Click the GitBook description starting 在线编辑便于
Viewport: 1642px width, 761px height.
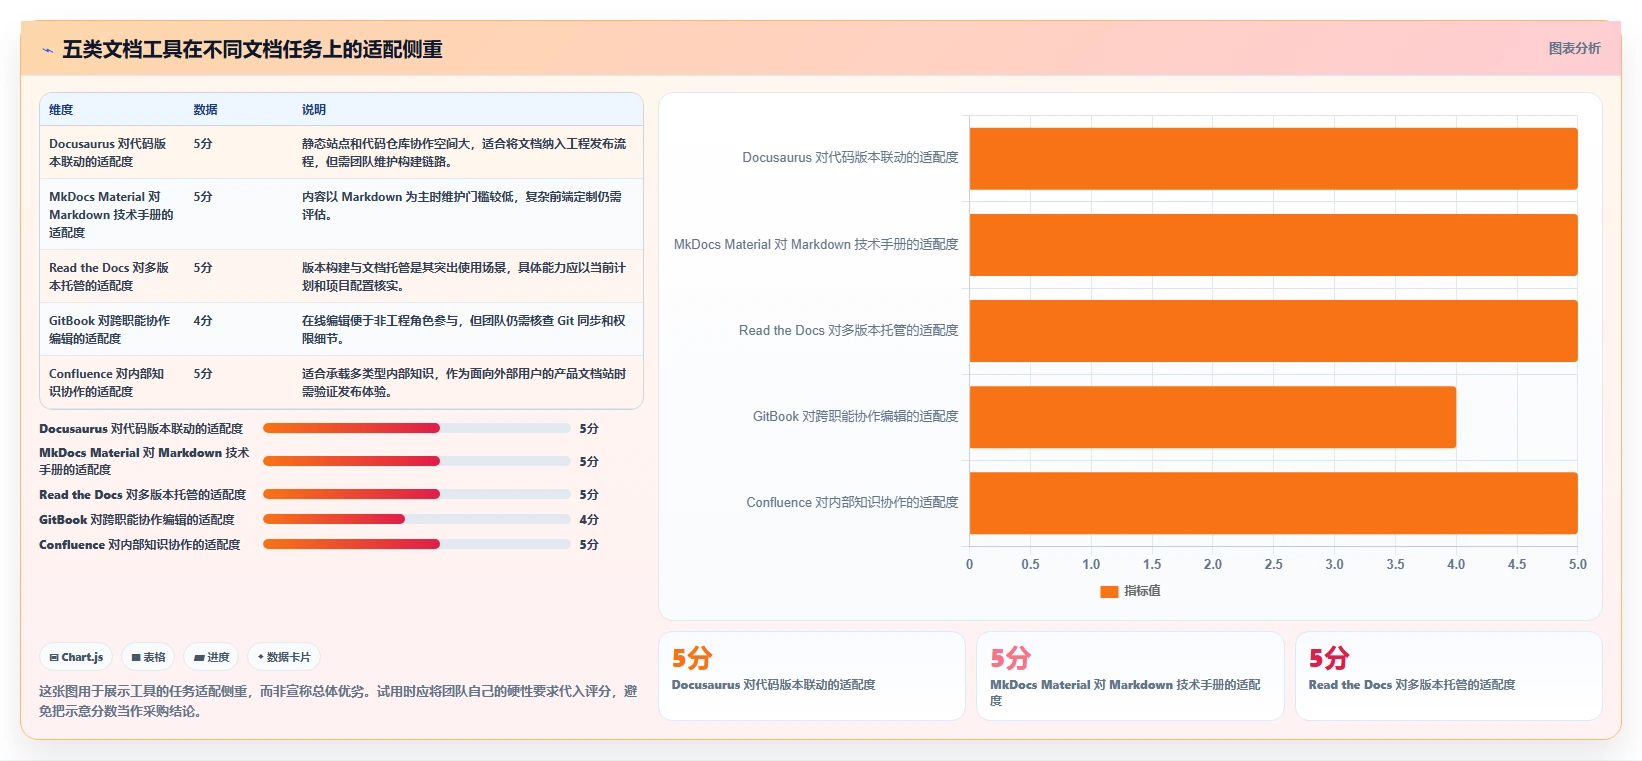click(464, 329)
